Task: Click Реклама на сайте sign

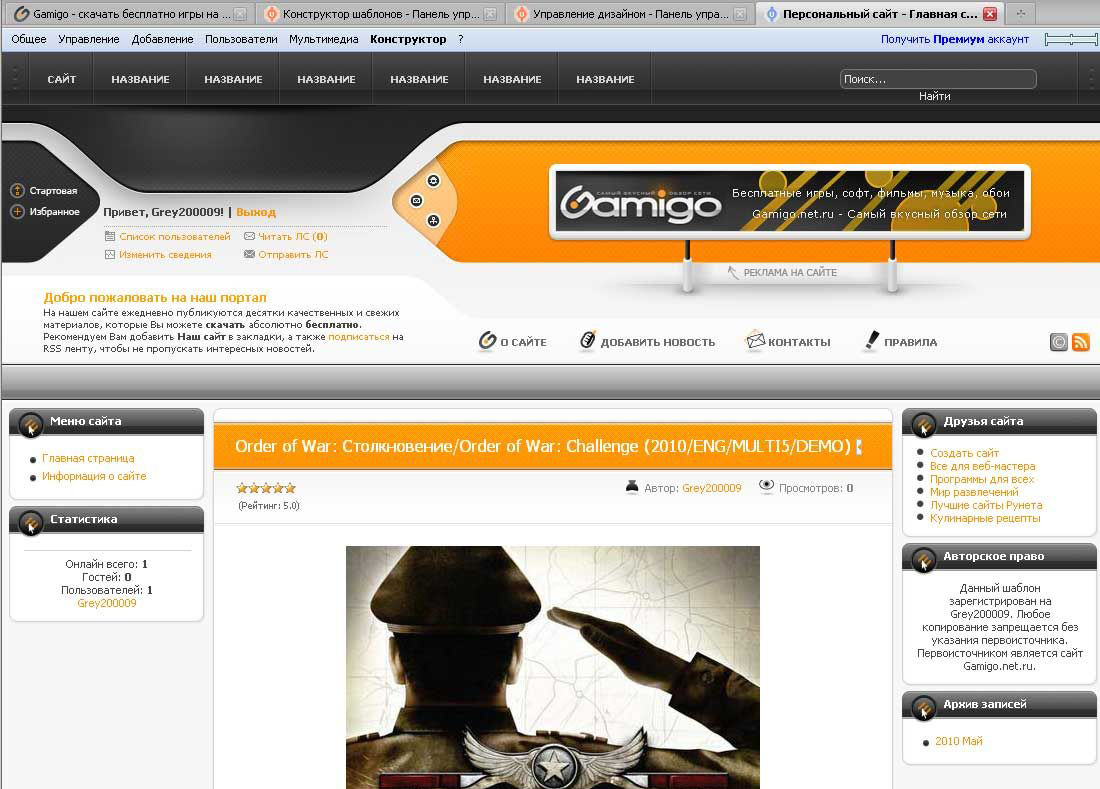Action: coord(790,272)
